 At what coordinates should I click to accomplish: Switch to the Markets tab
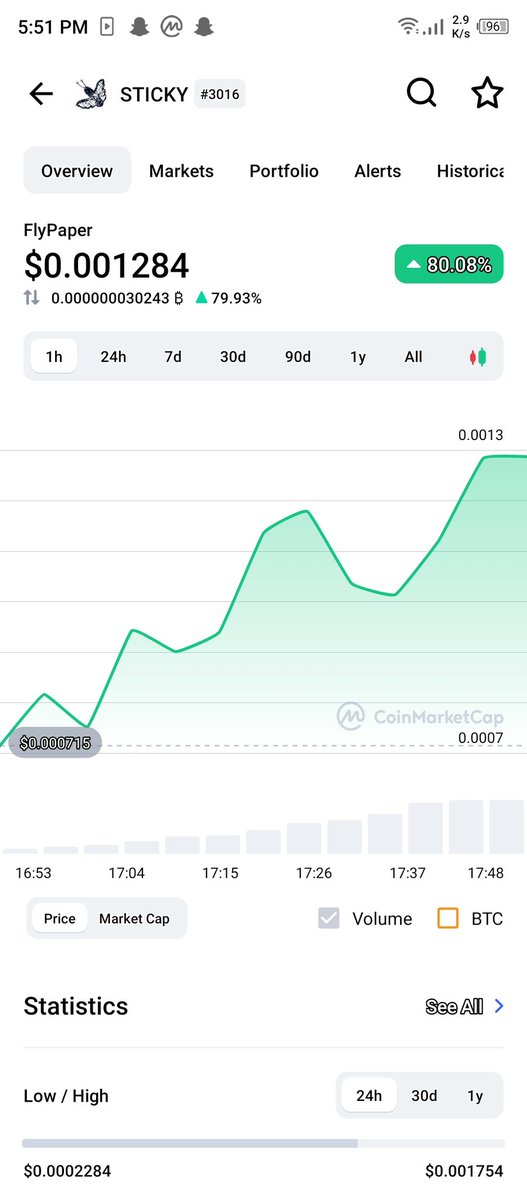coord(181,171)
